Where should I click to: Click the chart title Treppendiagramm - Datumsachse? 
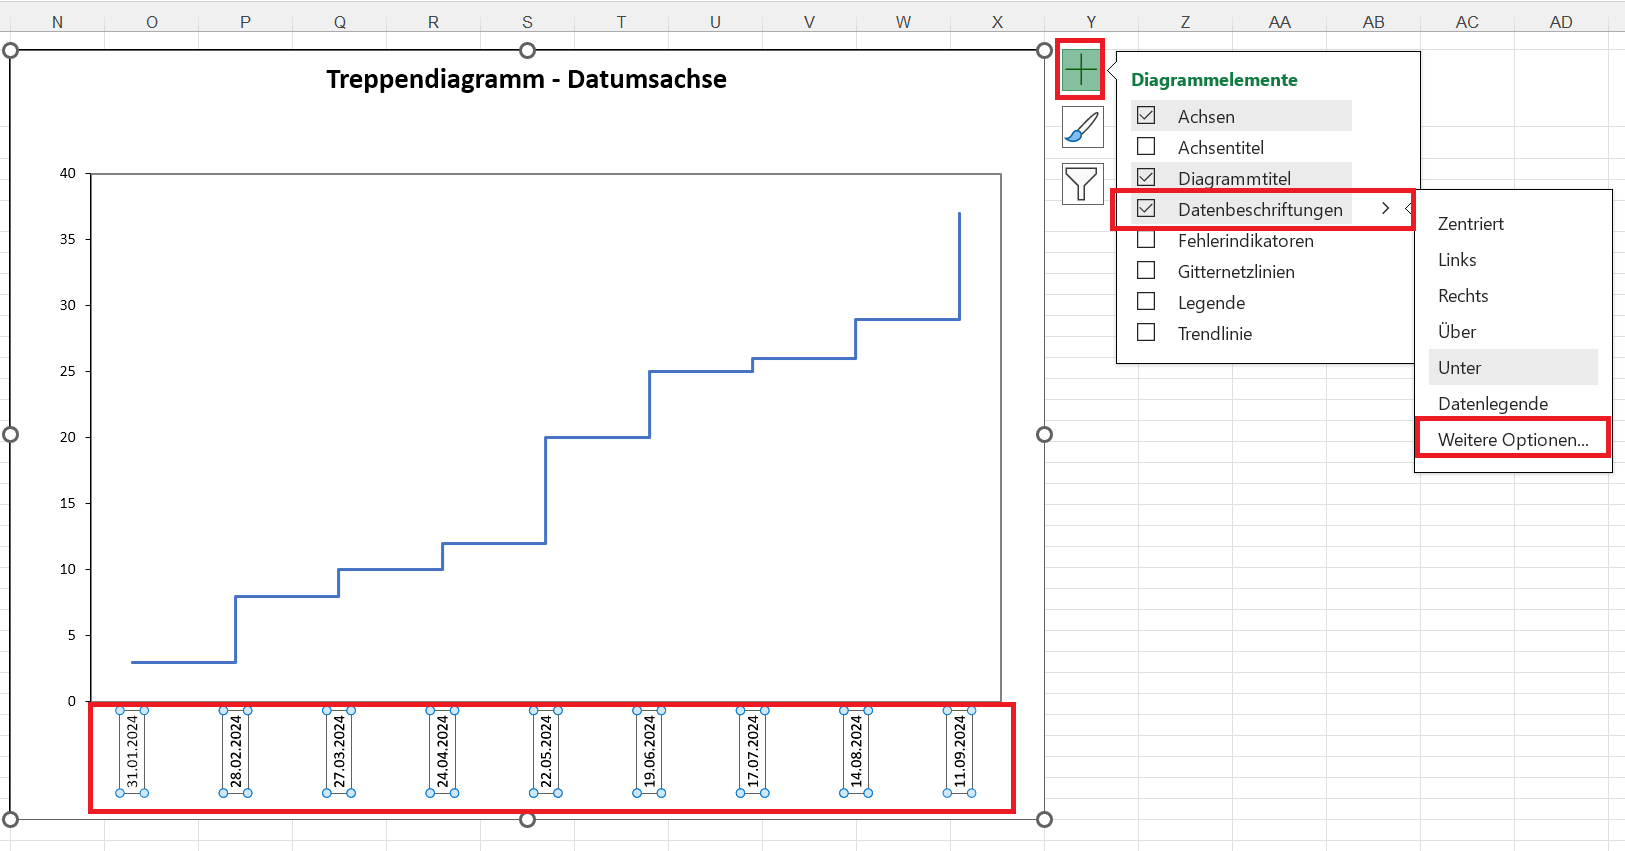(x=526, y=80)
